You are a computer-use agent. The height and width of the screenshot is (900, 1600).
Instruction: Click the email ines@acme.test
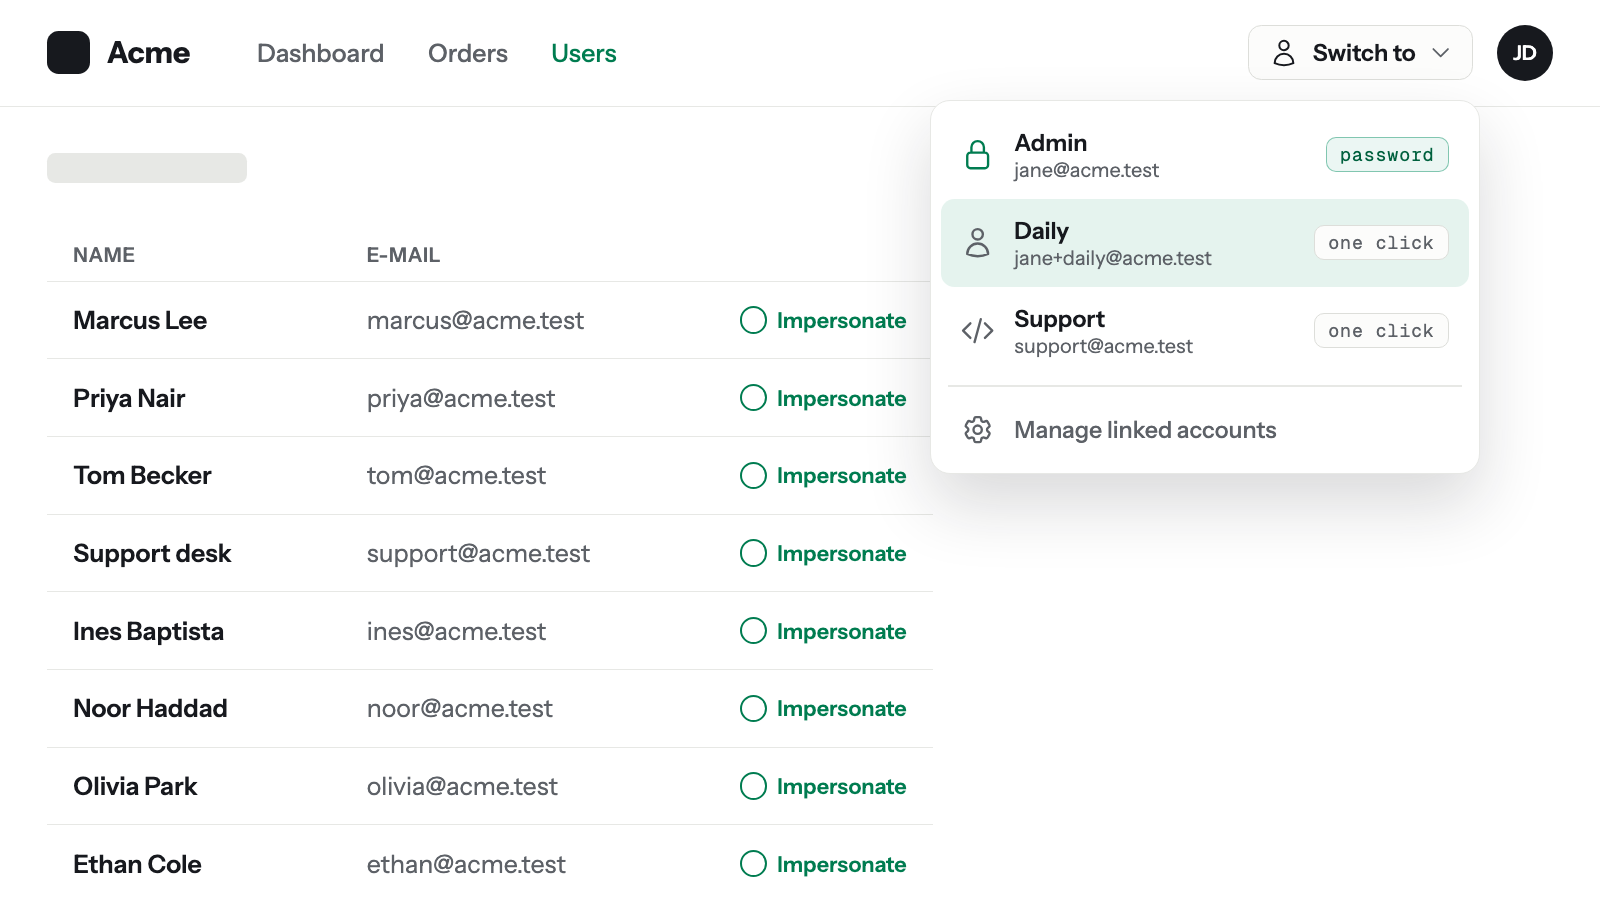click(456, 631)
